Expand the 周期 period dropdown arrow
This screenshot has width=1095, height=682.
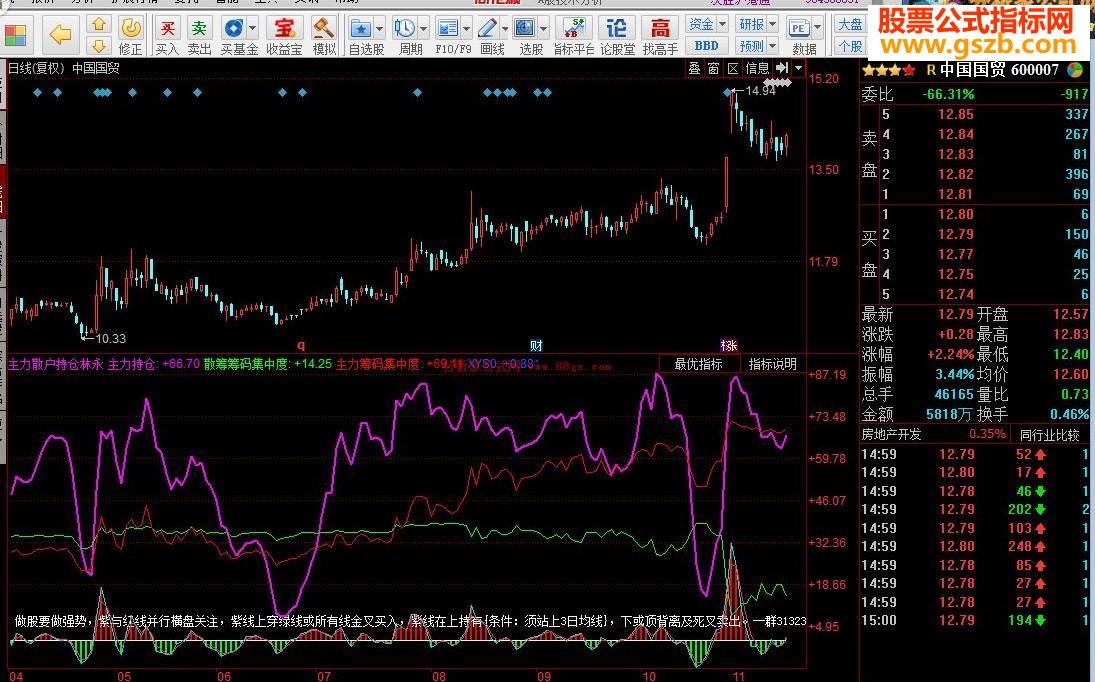[423, 29]
